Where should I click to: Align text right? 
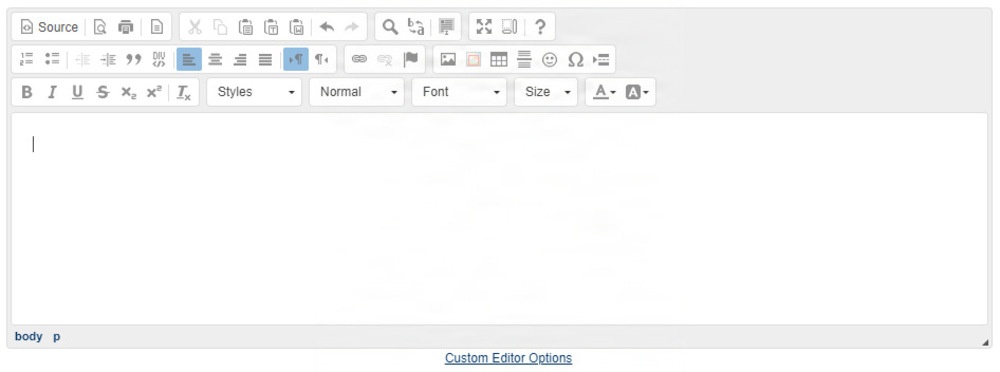(240, 59)
